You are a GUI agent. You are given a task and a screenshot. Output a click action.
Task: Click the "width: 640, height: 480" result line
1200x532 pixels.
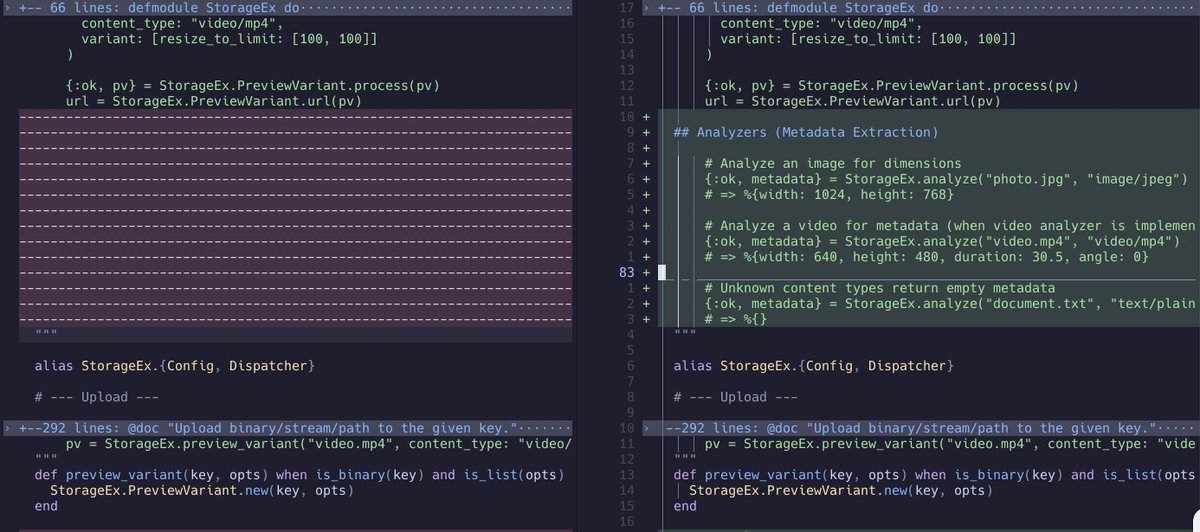click(x=927, y=258)
